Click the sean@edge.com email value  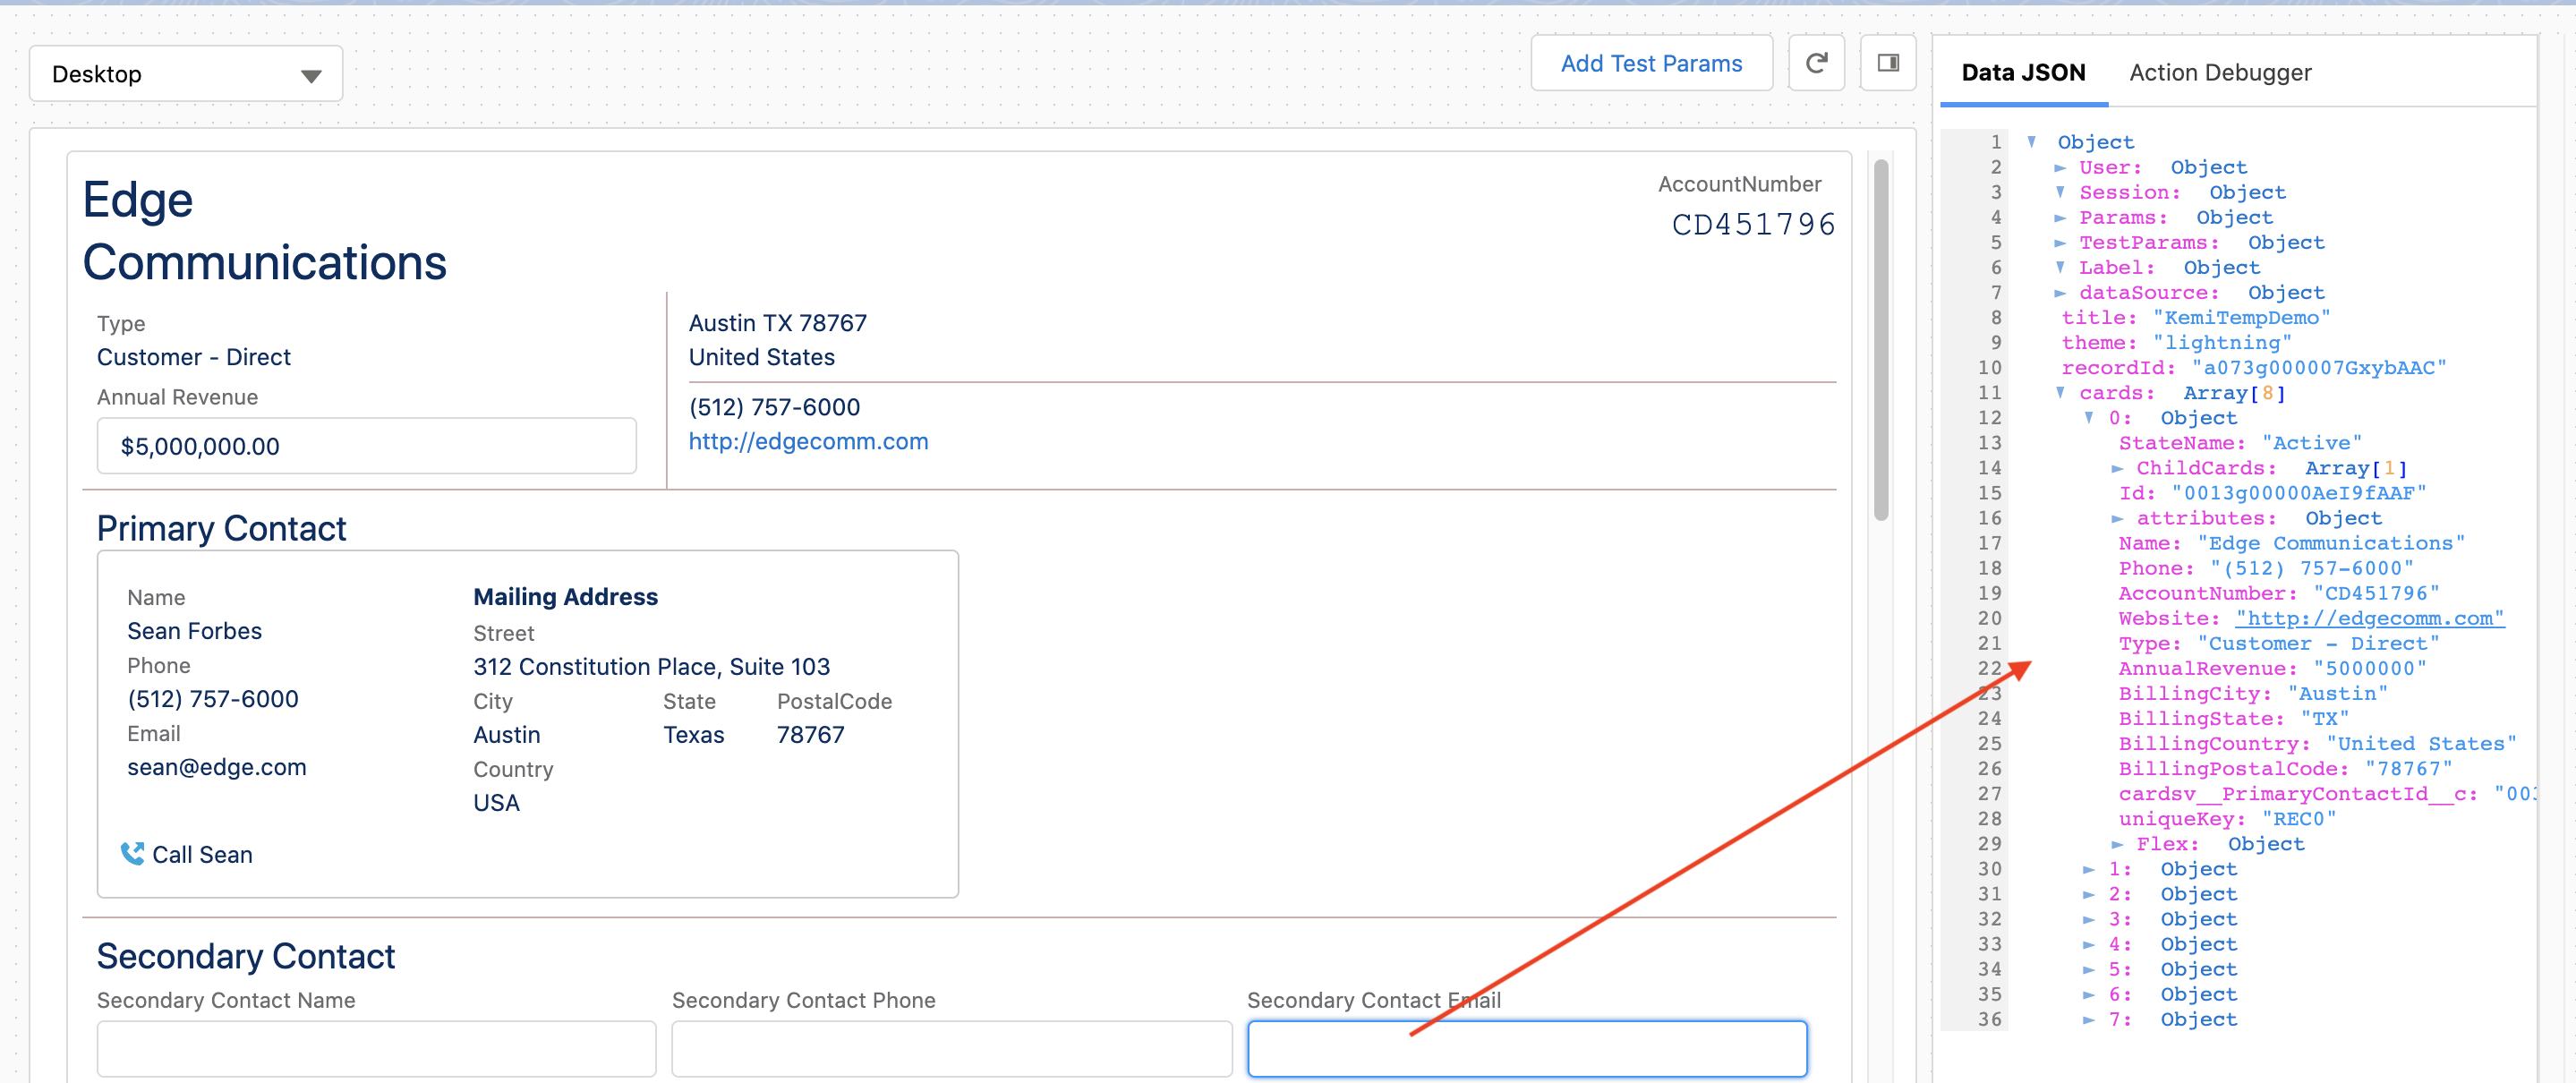(217, 767)
